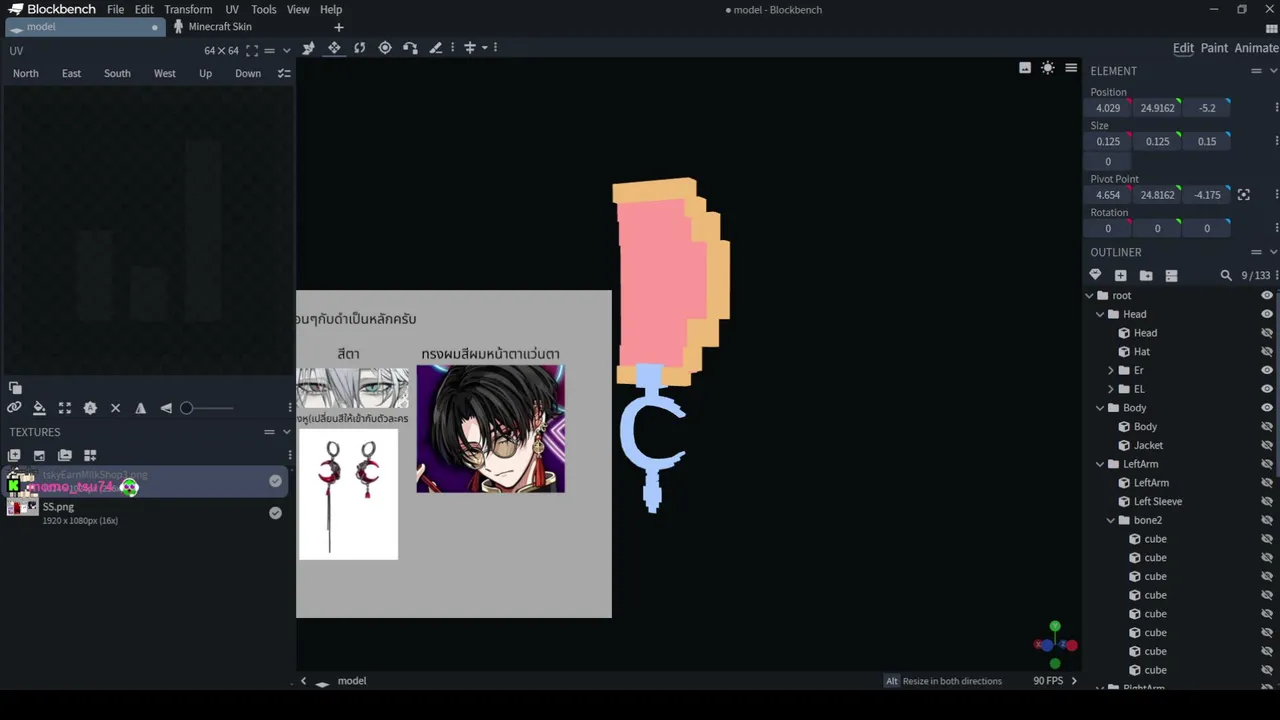Click the mirror UV horizontally icon
Viewport: 1280px width, 720px height.
140,408
